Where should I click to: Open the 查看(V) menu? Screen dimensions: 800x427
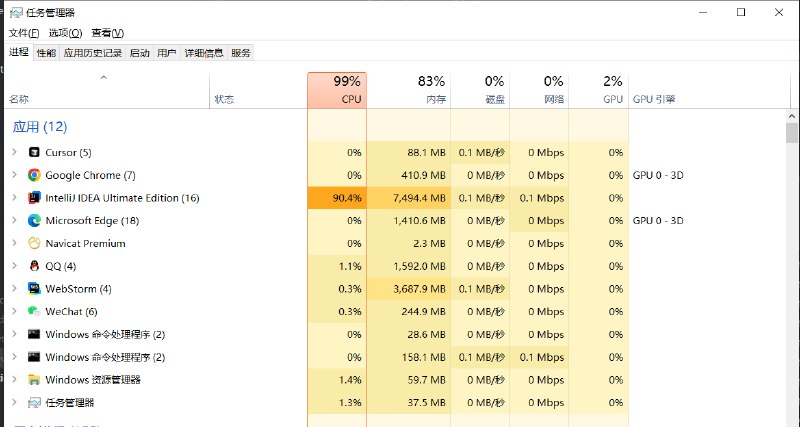click(x=108, y=33)
